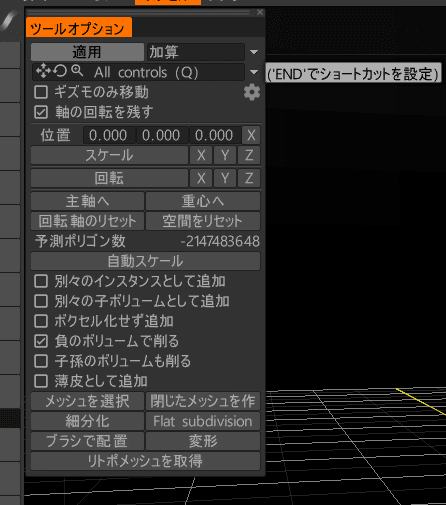
Task: Click the 変形 button
Action: [x=203, y=441]
